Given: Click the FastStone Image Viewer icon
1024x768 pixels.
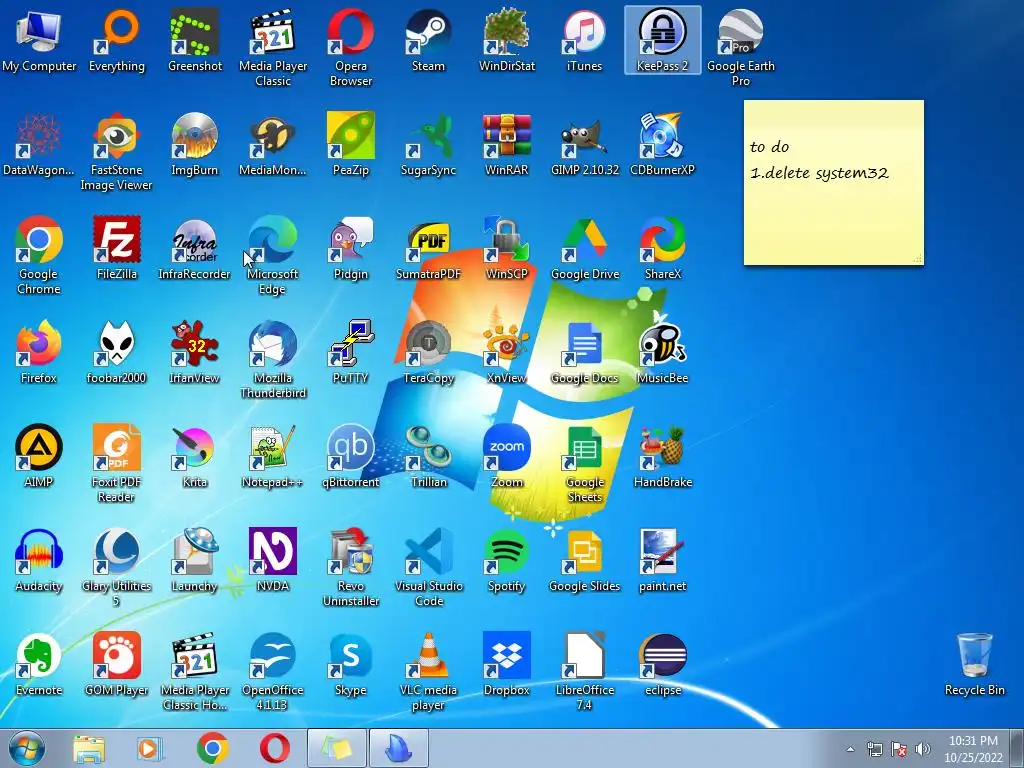Looking at the screenshot, I should [116, 152].
